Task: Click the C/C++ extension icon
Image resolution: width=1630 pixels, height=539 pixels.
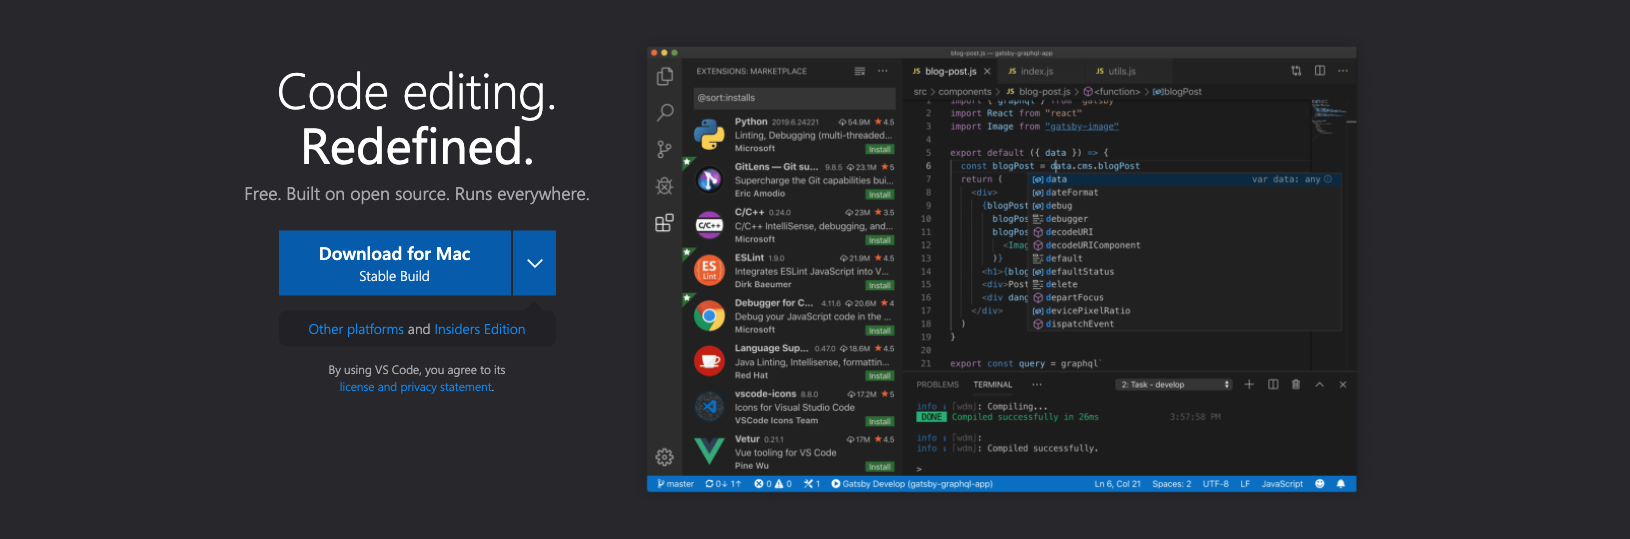Action: point(709,225)
